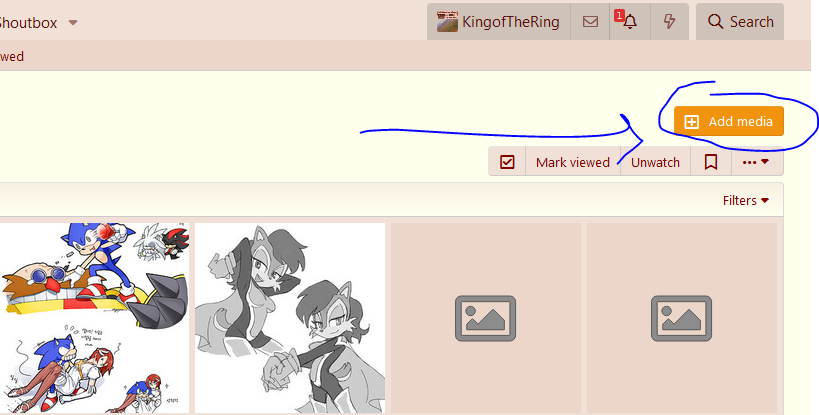The width and height of the screenshot is (819, 415).
Task: Open the first placeholder image thumbnail
Action: (486, 318)
